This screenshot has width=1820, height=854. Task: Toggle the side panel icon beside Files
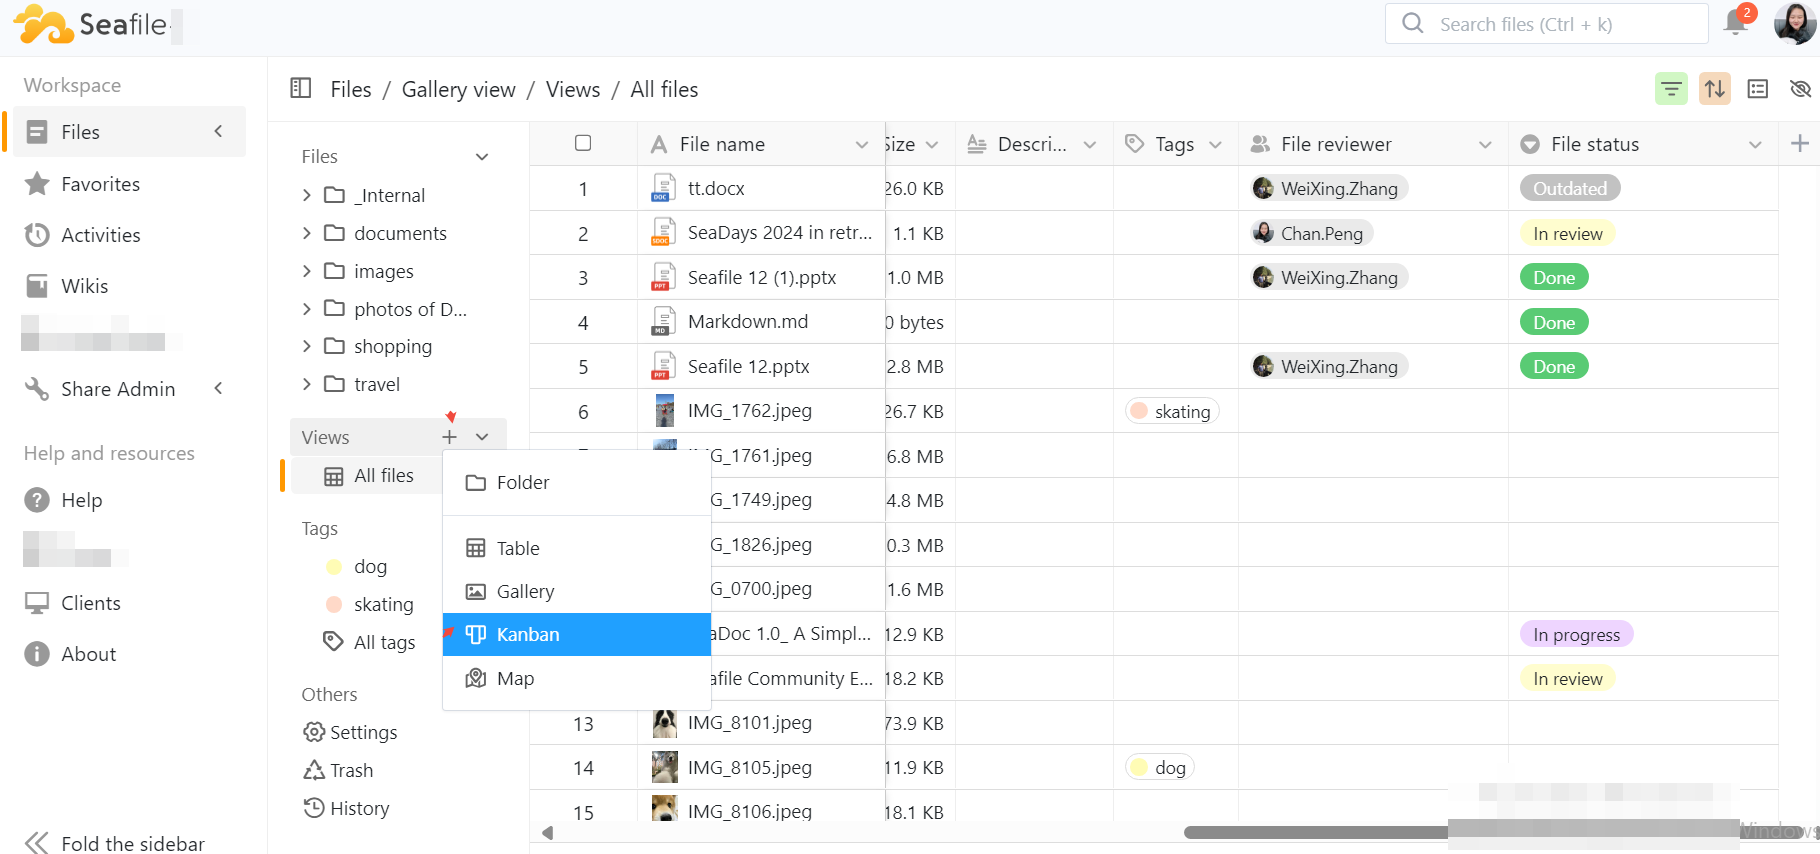(300, 89)
